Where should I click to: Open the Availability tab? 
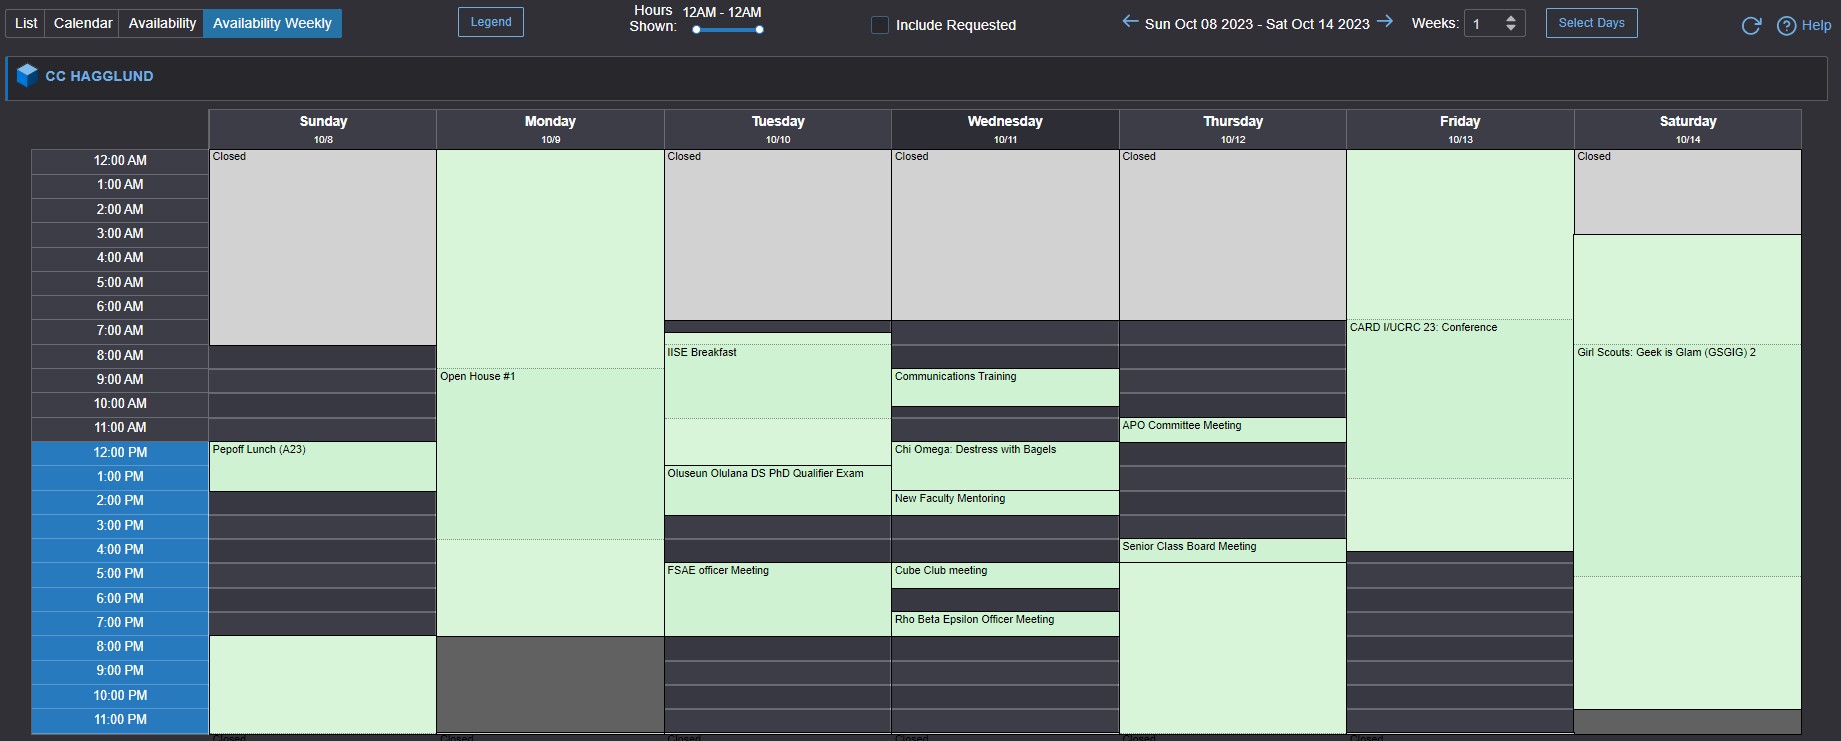coord(162,23)
